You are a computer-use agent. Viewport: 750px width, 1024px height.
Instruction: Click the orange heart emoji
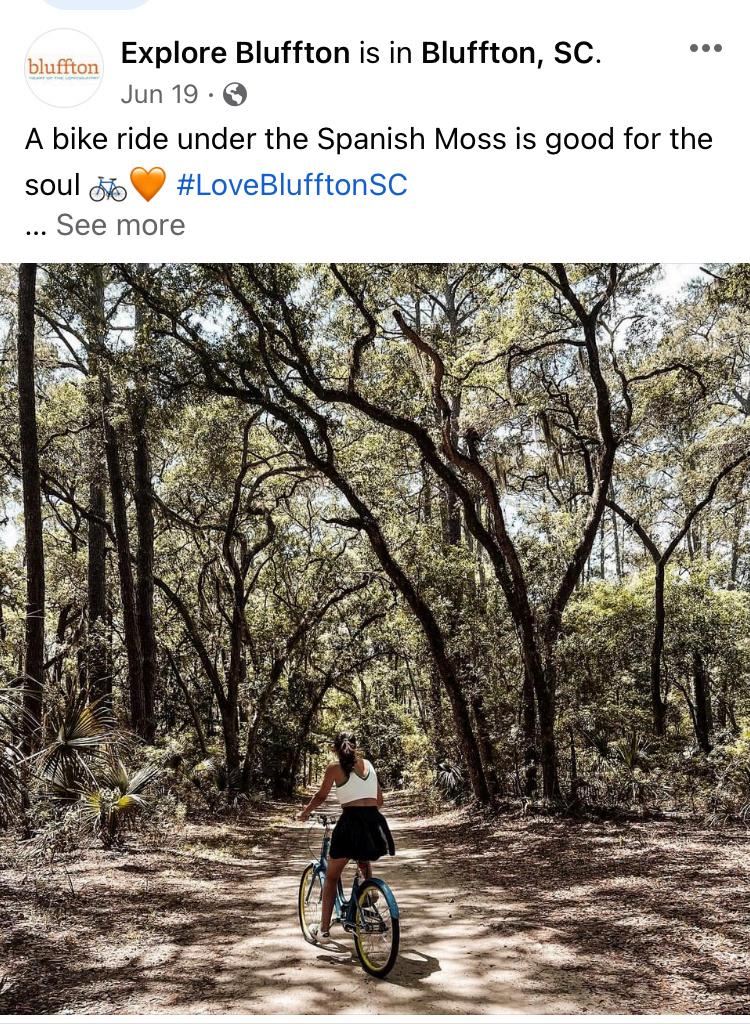pos(148,184)
